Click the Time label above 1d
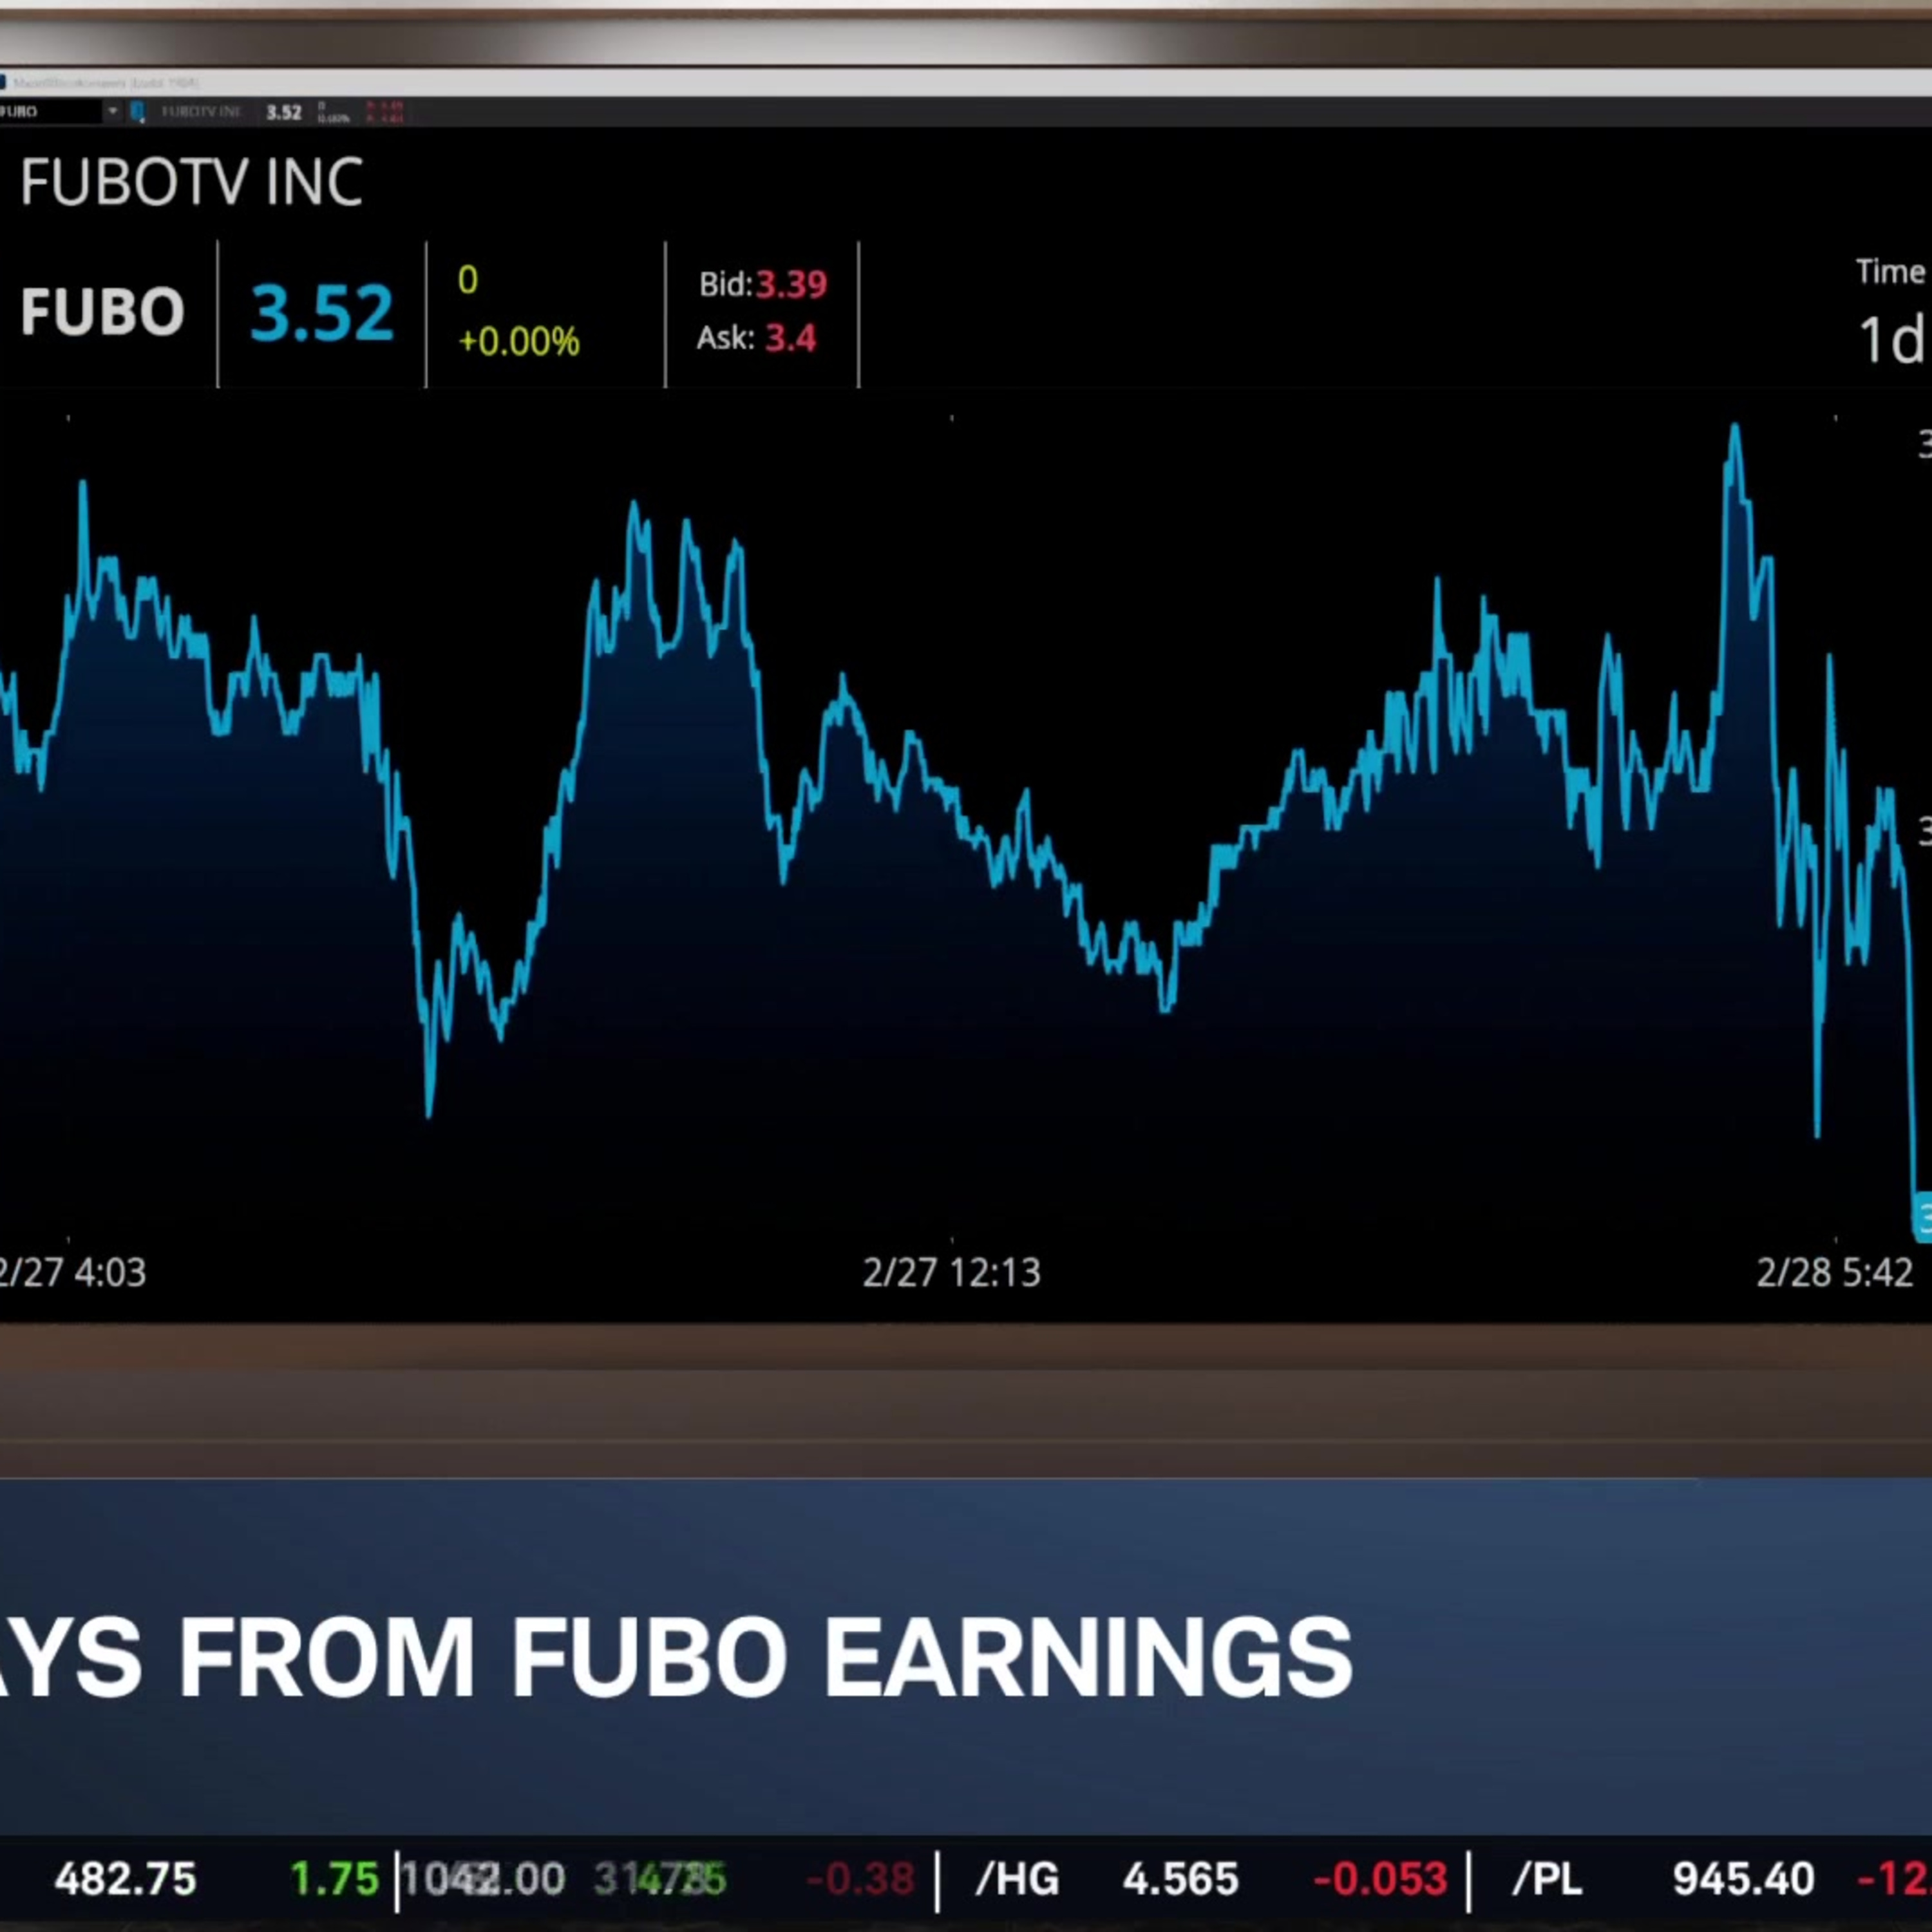 click(x=1890, y=272)
